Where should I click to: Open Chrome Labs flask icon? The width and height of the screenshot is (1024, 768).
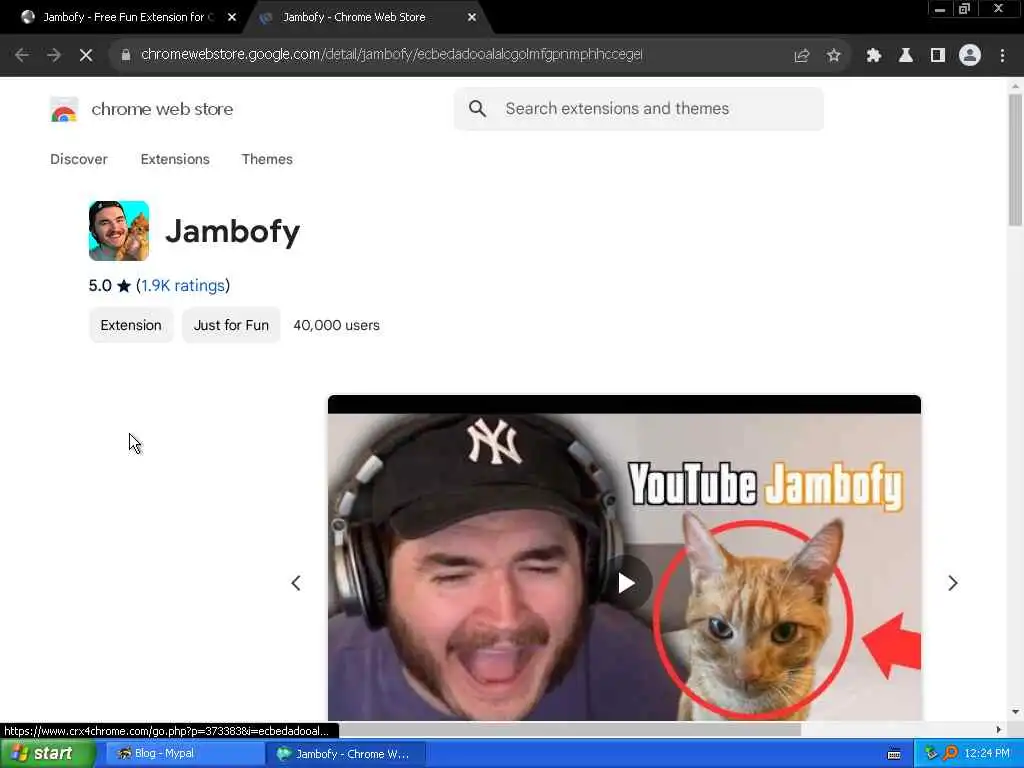(906, 56)
